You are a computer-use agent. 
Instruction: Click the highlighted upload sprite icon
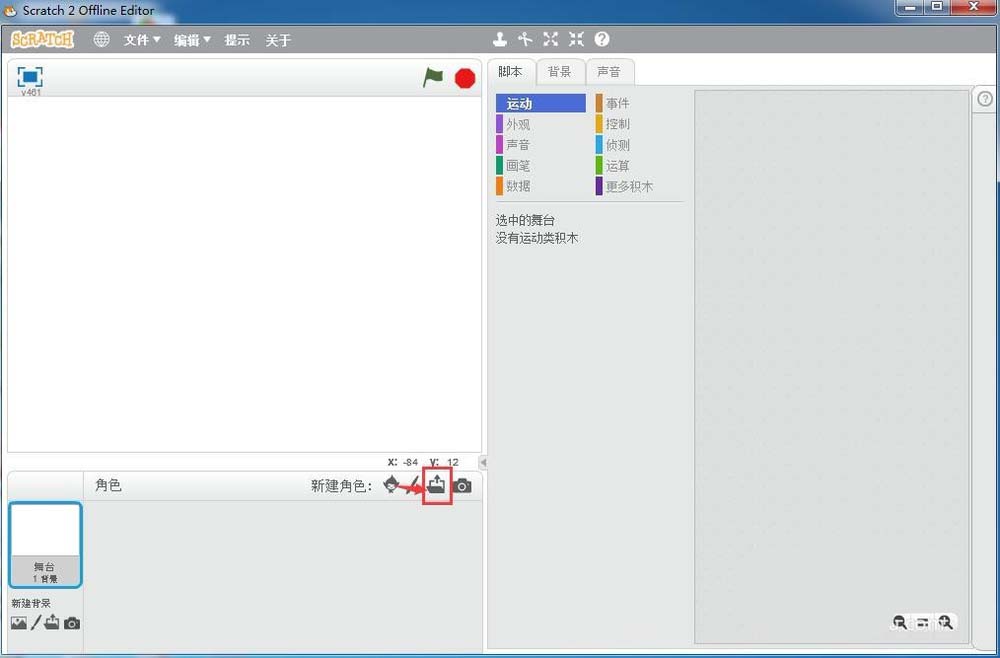coord(436,485)
